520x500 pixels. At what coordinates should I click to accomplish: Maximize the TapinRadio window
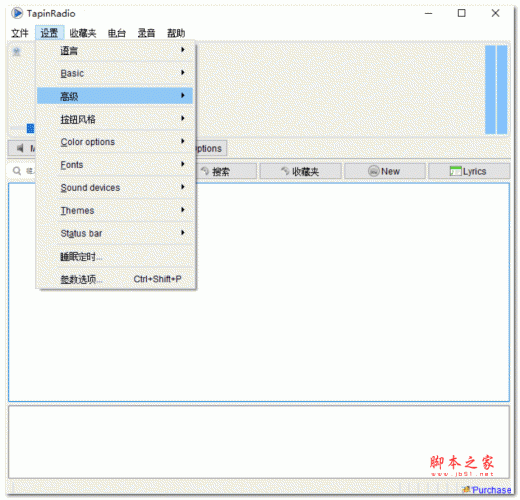462,13
